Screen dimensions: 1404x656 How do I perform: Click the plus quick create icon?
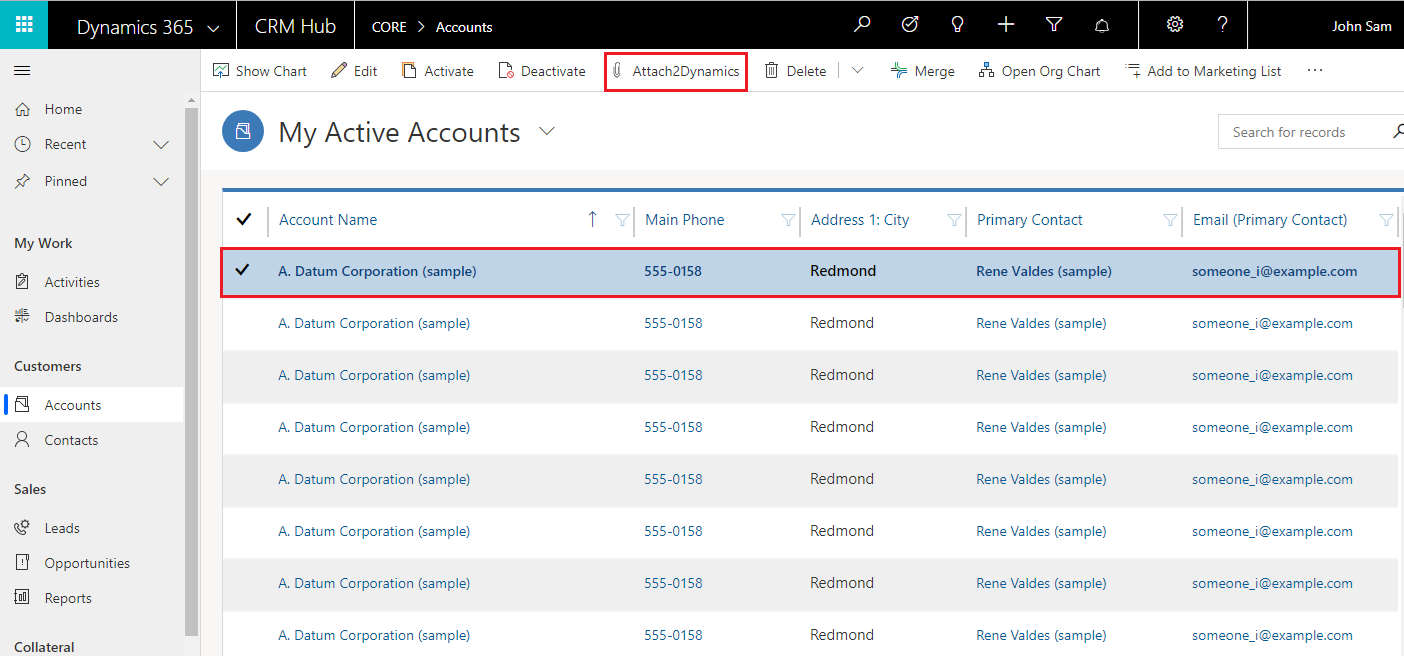point(1006,25)
